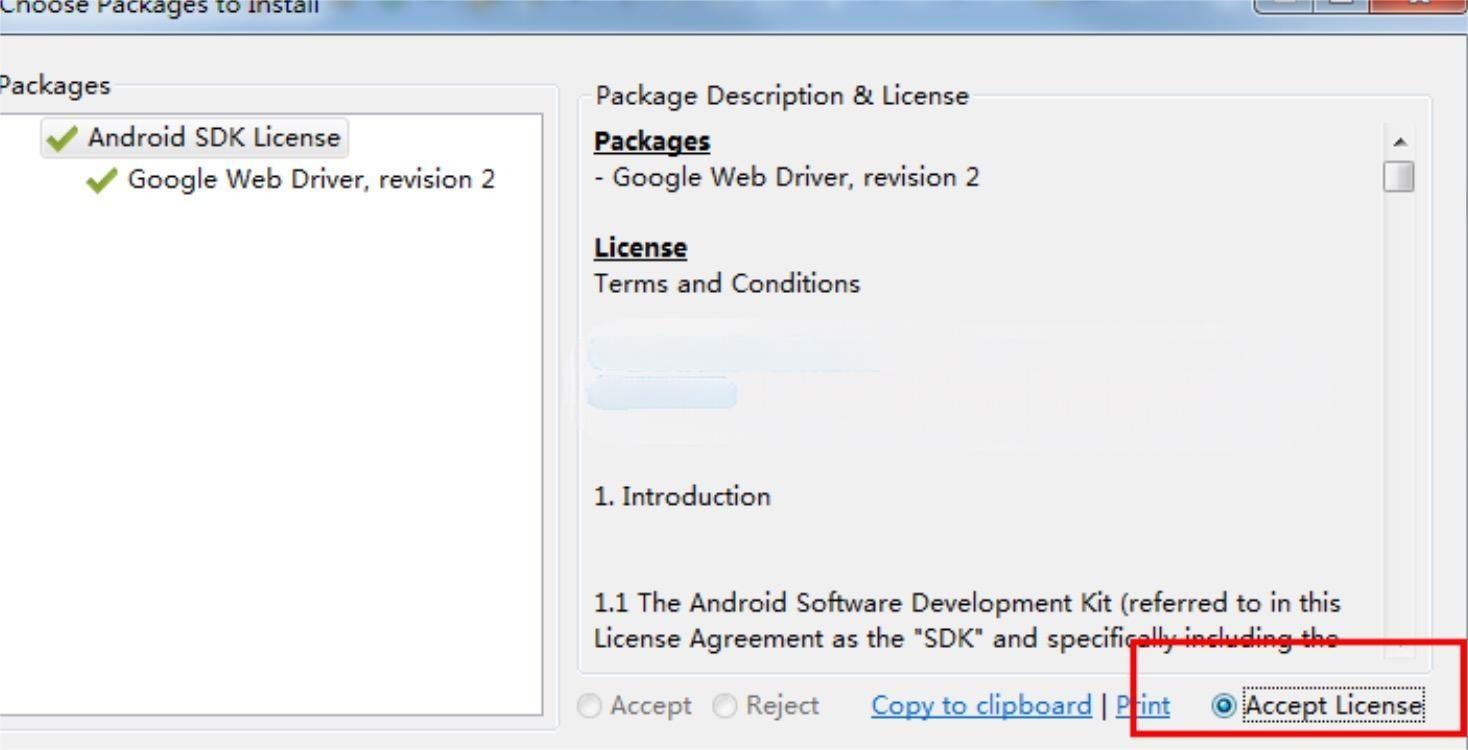Viewport: 1468px width, 750px height.
Task: Click the license text scrollbar thumb
Action: (x=1399, y=177)
